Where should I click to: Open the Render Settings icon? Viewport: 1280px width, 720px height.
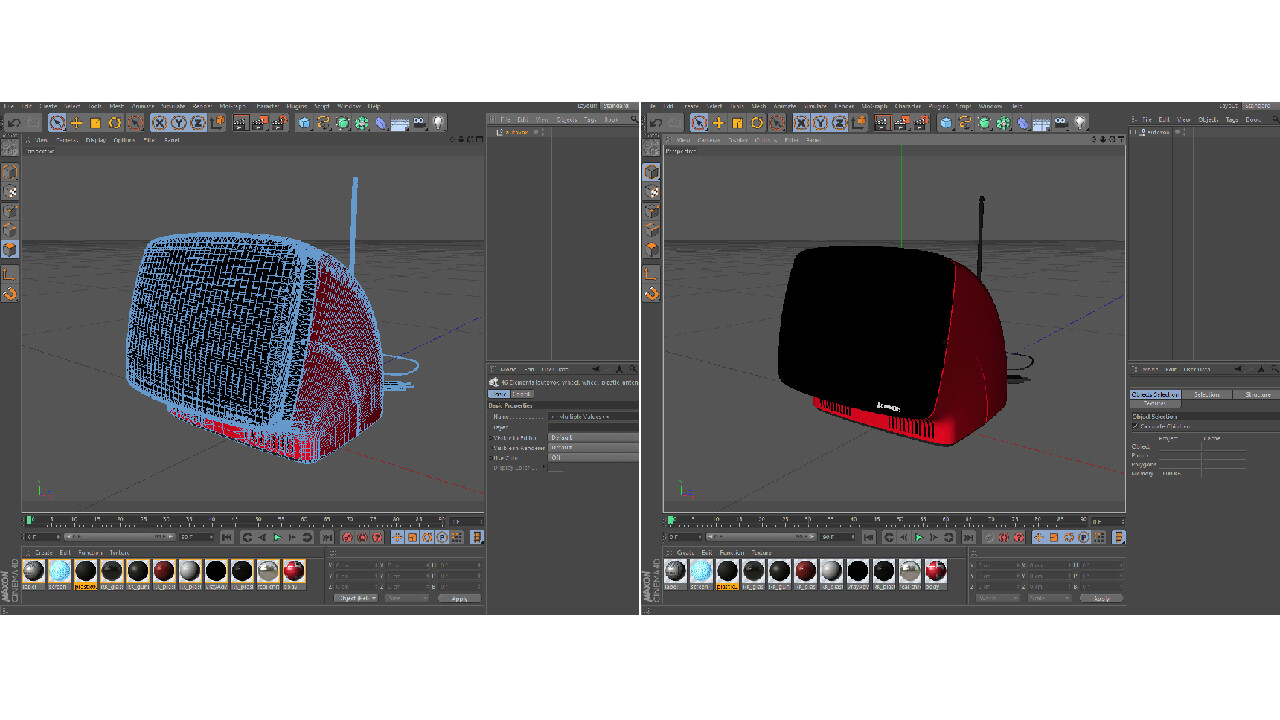click(279, 122)
